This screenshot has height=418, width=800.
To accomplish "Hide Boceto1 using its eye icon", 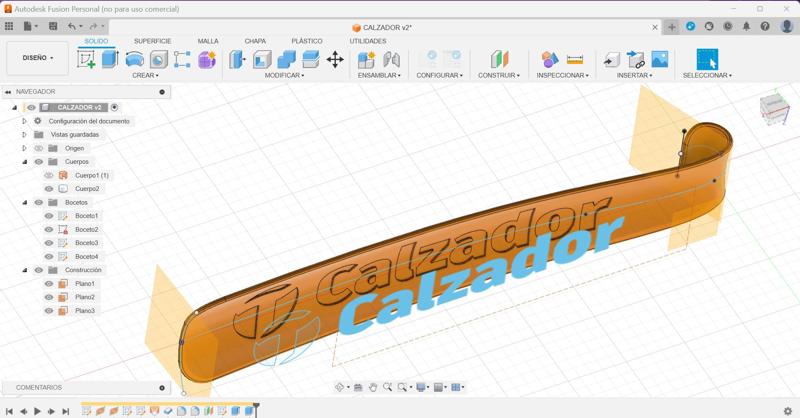I will [x=48, y=216].
